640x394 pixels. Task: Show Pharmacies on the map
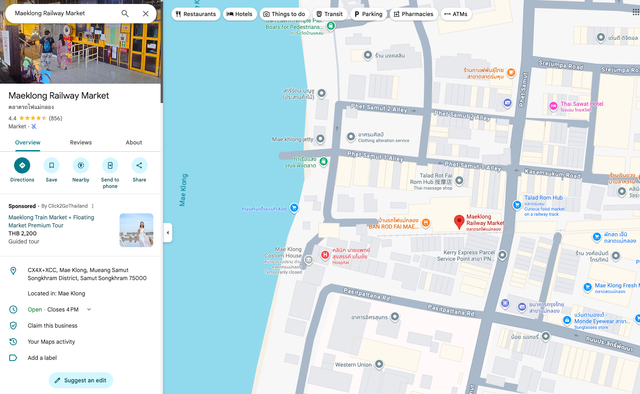(x=413, y=14)
